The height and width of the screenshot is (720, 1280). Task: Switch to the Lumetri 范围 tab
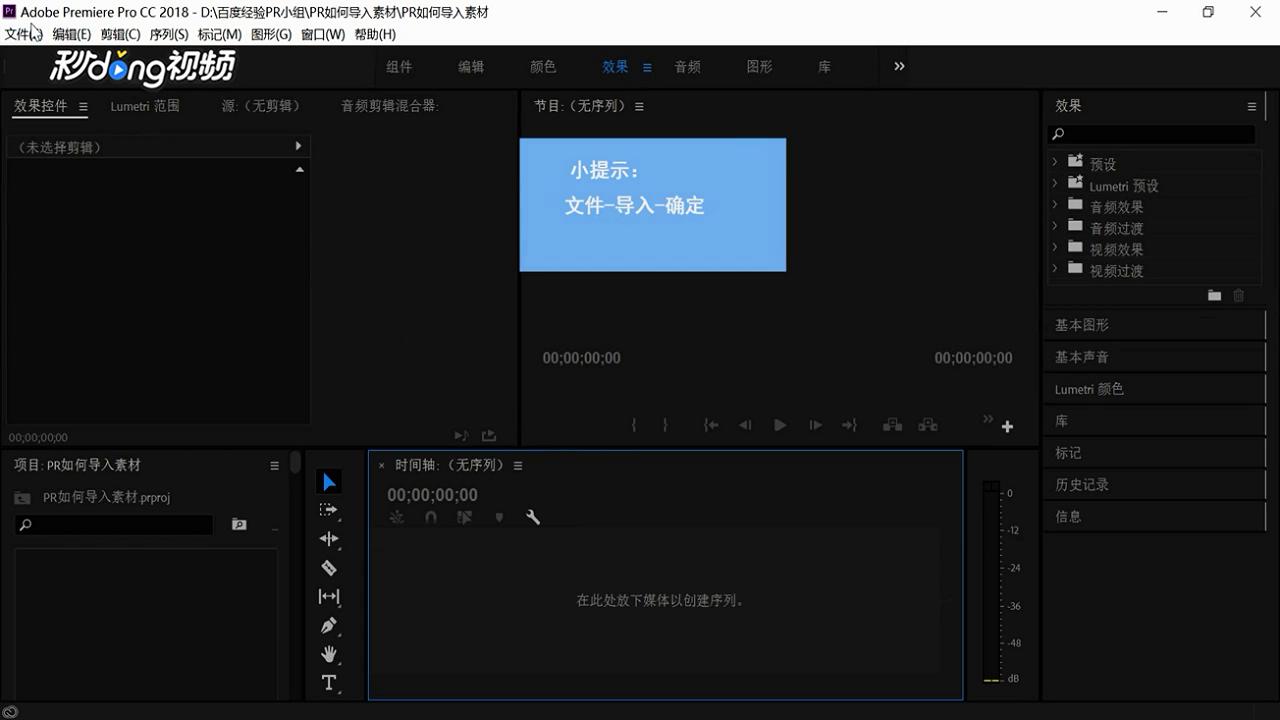coord(145,105)
